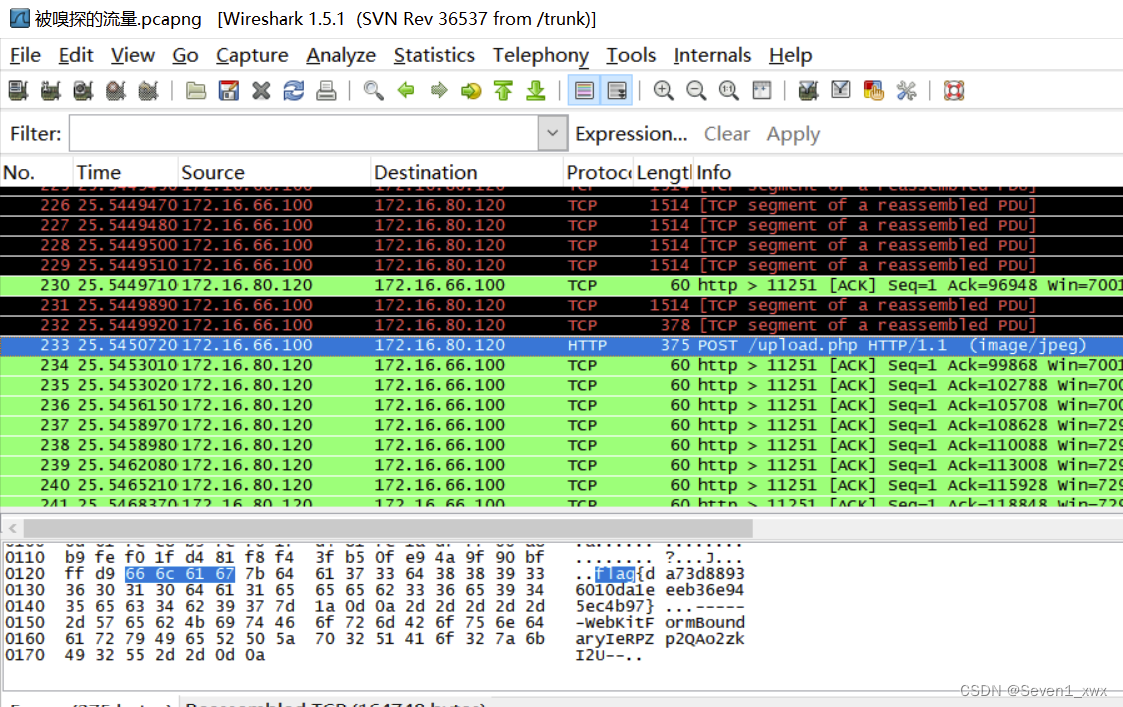The width and height of the screenshot is (1123, 707).
Task: Click the Clear filter button
Action: coord(726,134)
